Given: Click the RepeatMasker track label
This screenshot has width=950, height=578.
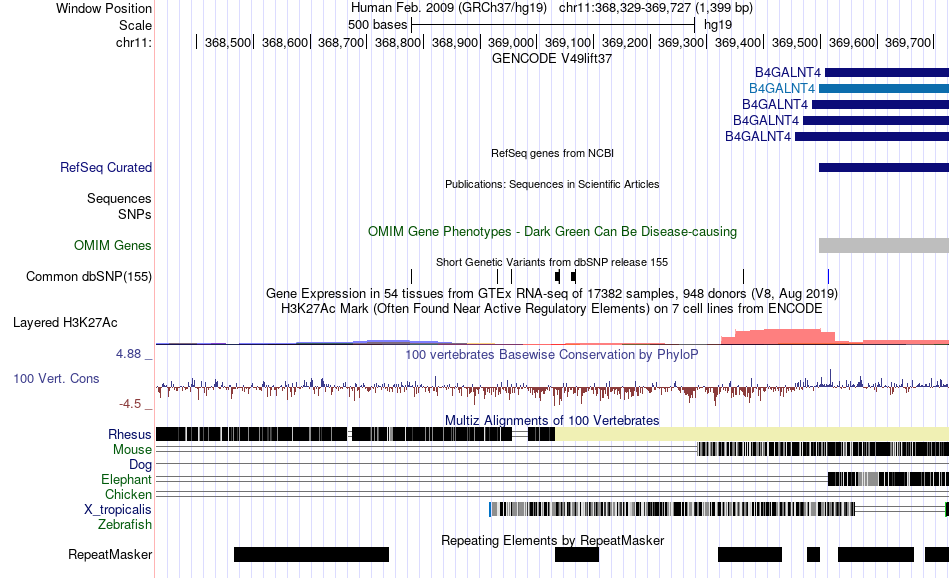Looking at the screenshot, I should [x=110, y=554].
